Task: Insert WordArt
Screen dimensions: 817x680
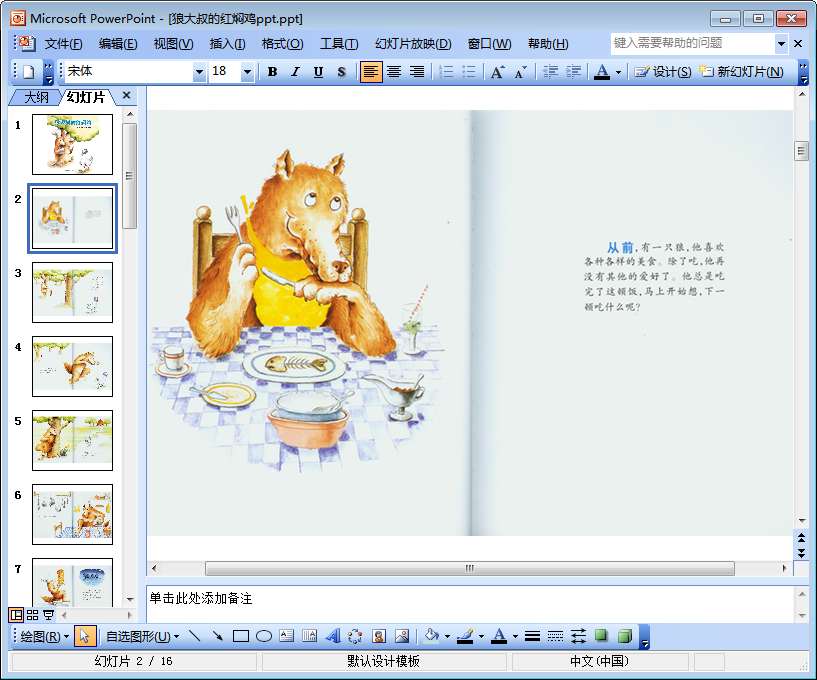Action: (x=332, y=636)
